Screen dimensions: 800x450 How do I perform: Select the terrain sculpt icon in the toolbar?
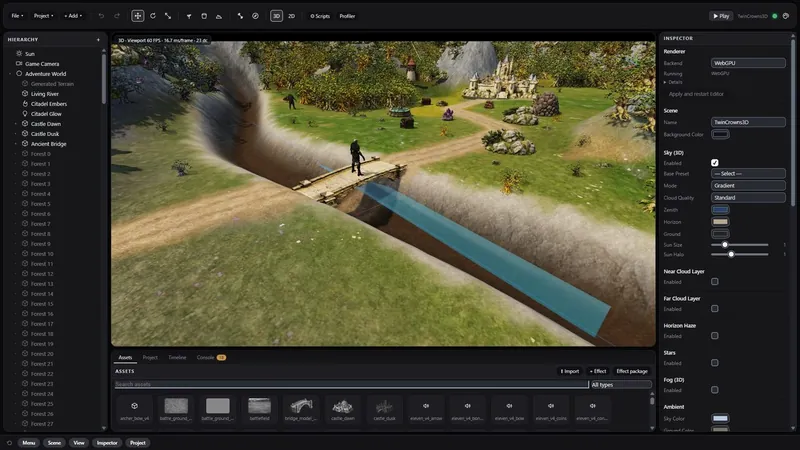coord(219,16)
